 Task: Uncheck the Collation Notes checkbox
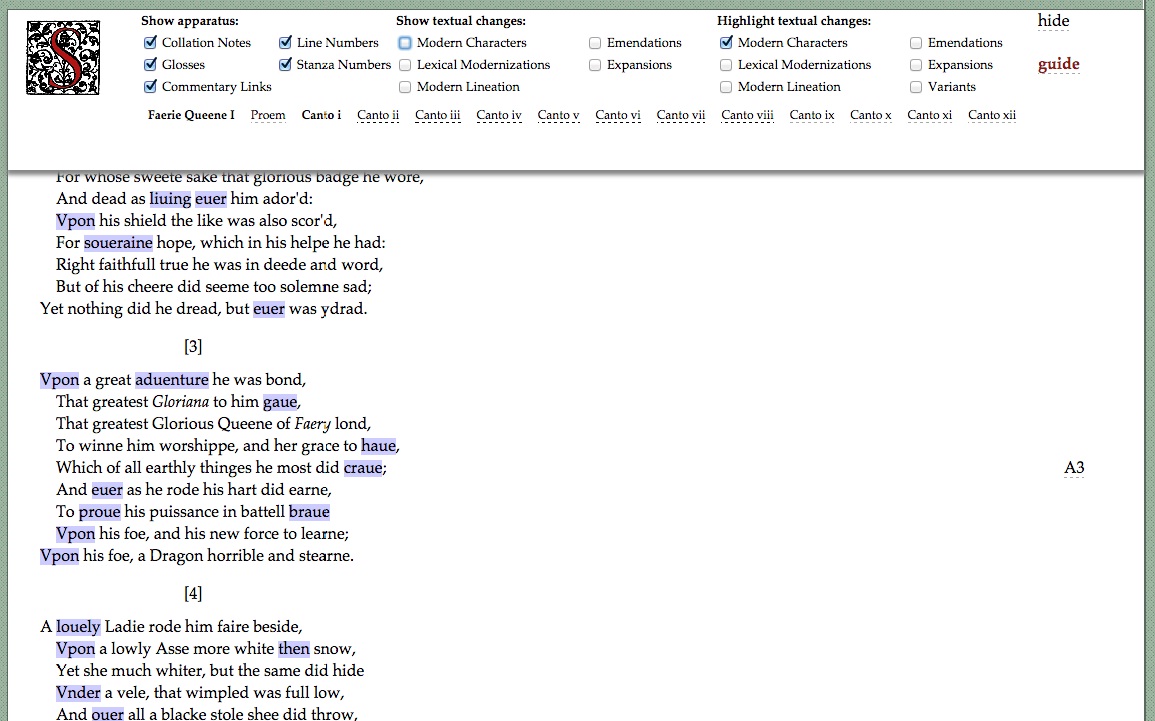(x=151, y=43)
